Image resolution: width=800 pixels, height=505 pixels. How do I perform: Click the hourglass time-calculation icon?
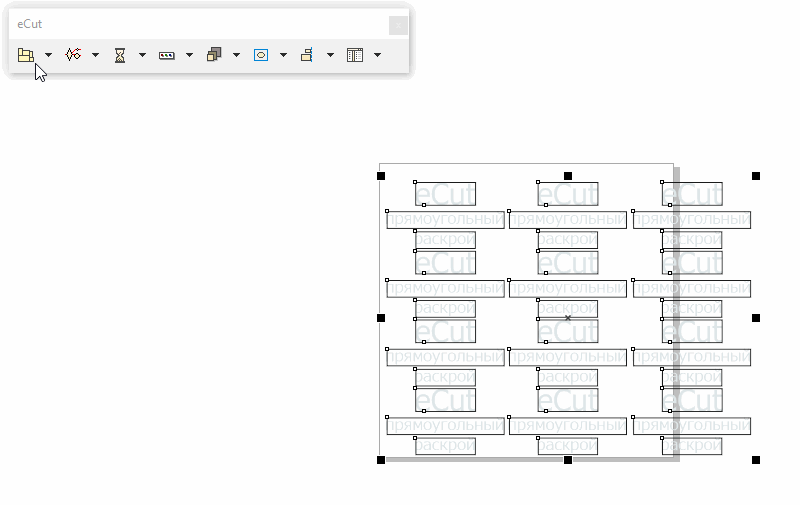coord(120,55)
